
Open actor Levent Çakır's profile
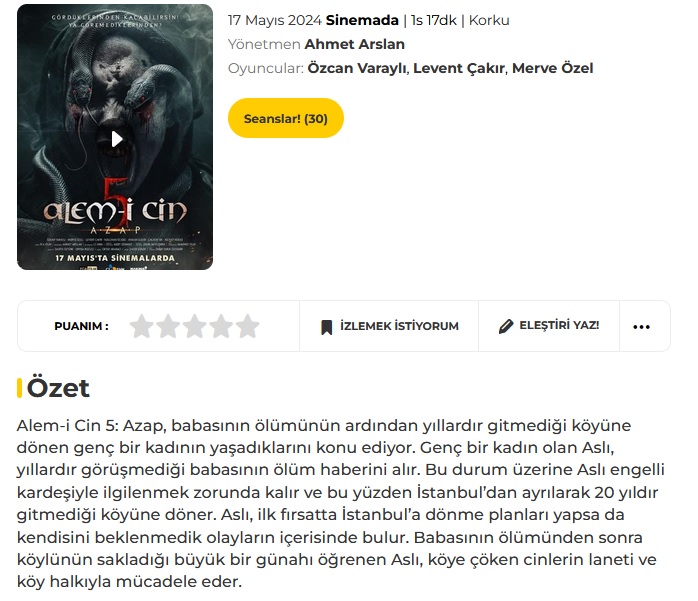459,68
